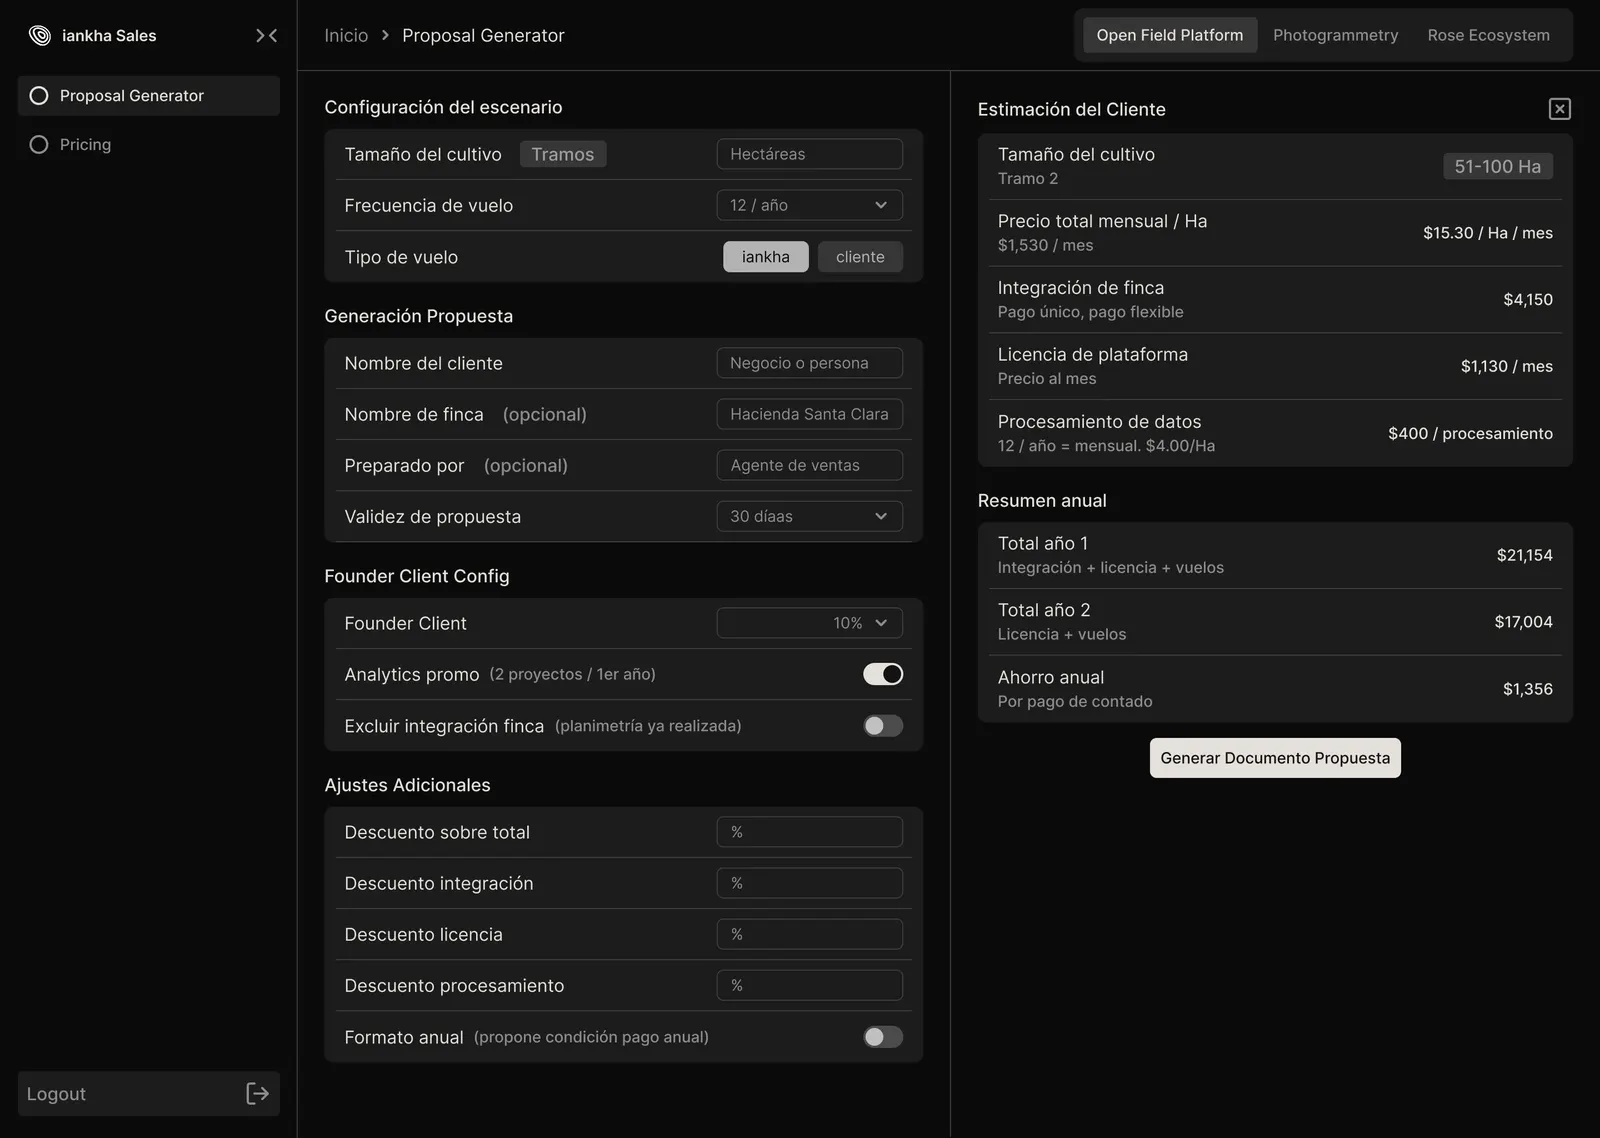Click the $21,154 Total año 1 value
Screen dimensions: 1600x1138
coord(1525,555)
